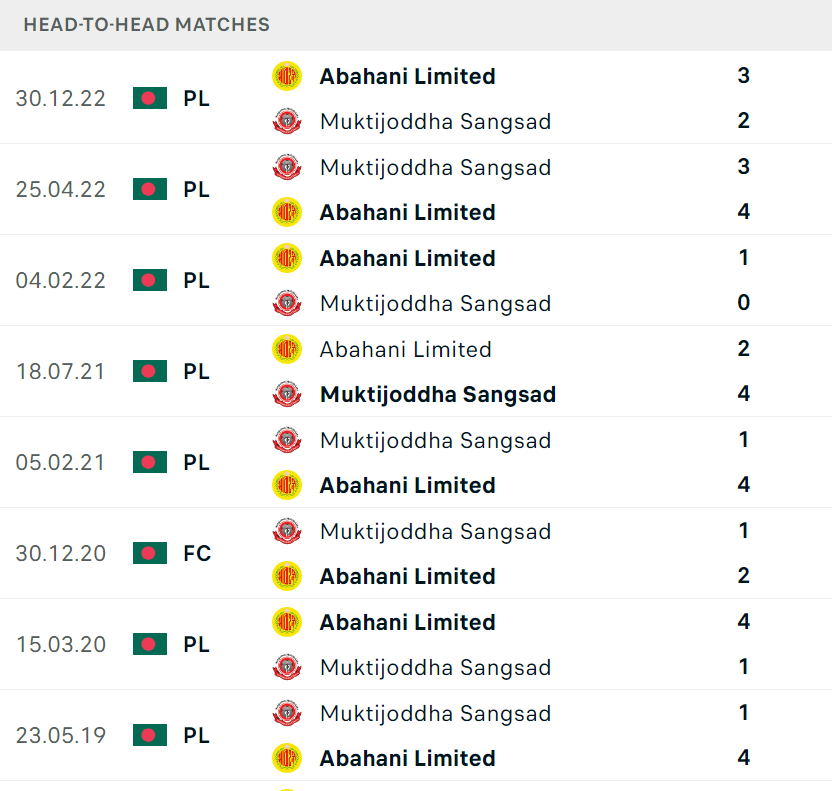Image resolution: width=832 pixels, height=791 pixels.
Task: Open Muktijoddha Sangsad from the 15.03.20 match
Action: pyautogui.click(x=436, y=668)
